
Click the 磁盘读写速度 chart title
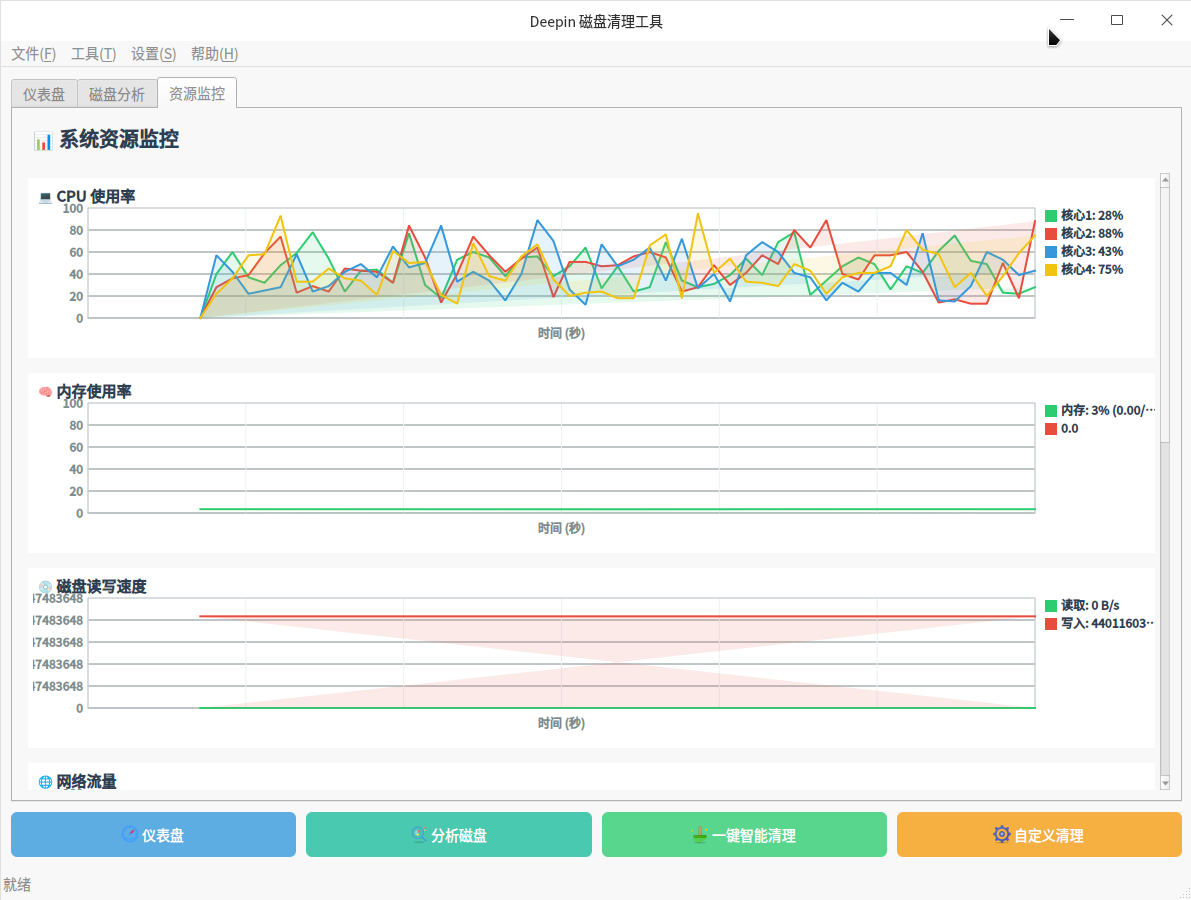(x=102, y=587)
